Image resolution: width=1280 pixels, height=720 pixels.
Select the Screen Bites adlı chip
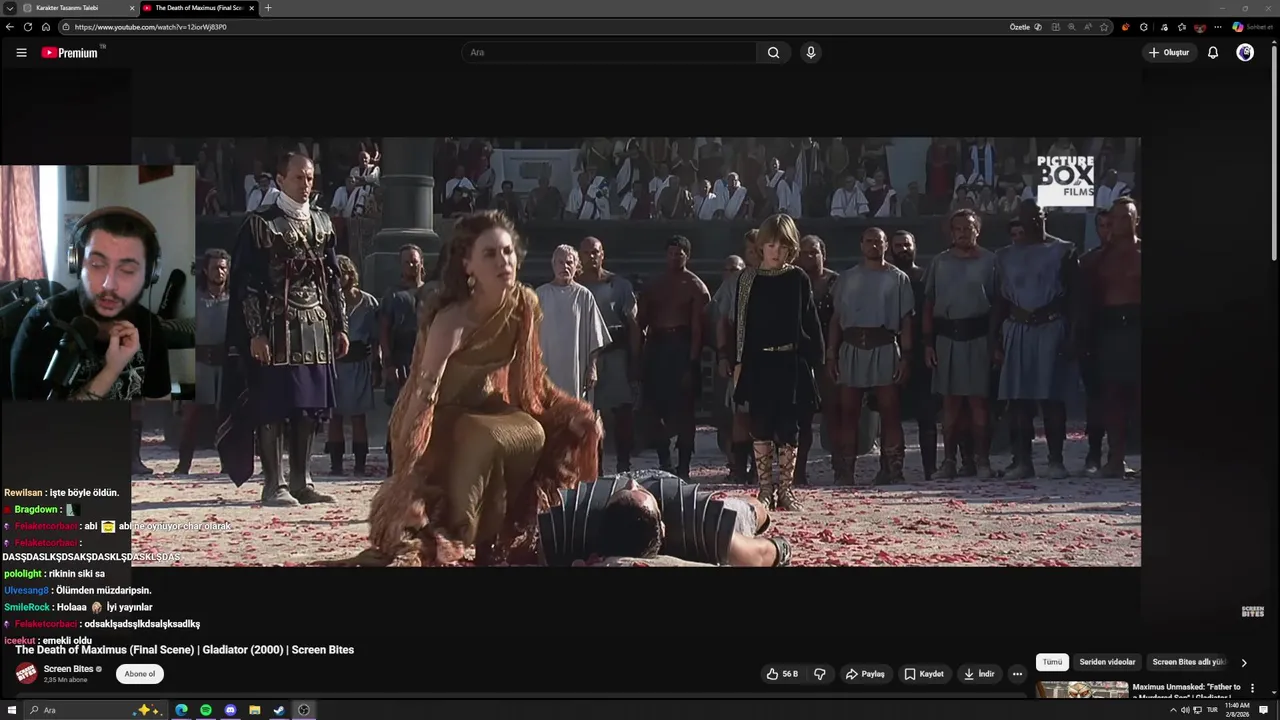click(1188, 662)
